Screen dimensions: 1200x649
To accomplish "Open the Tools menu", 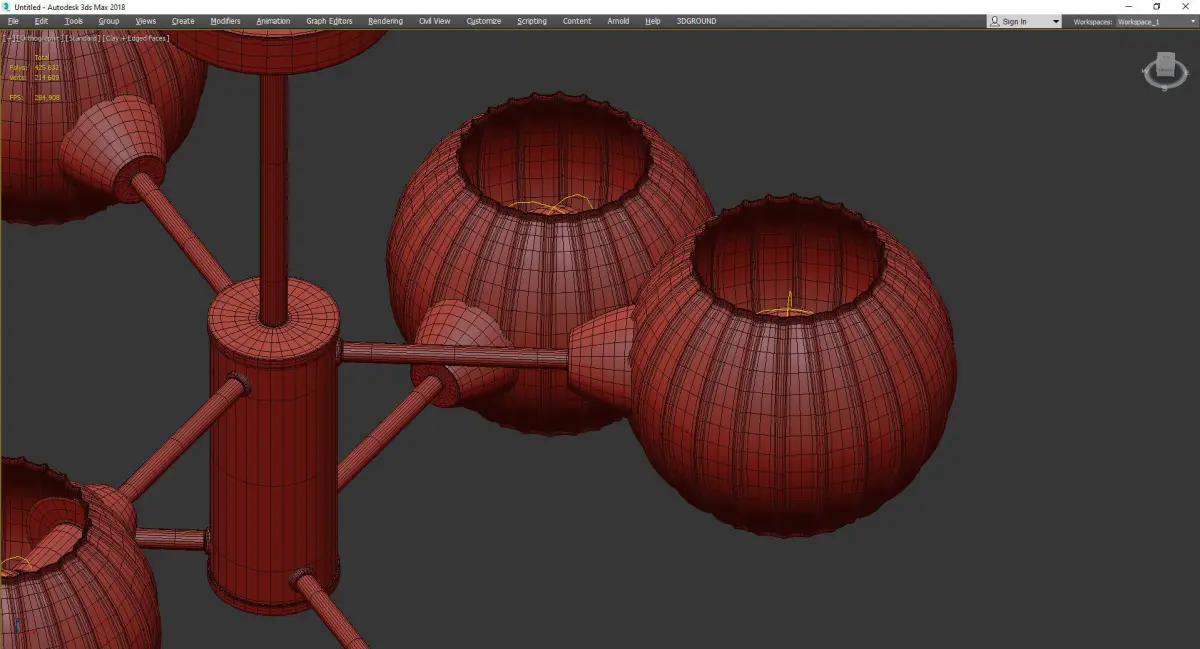I will point(74,21).
